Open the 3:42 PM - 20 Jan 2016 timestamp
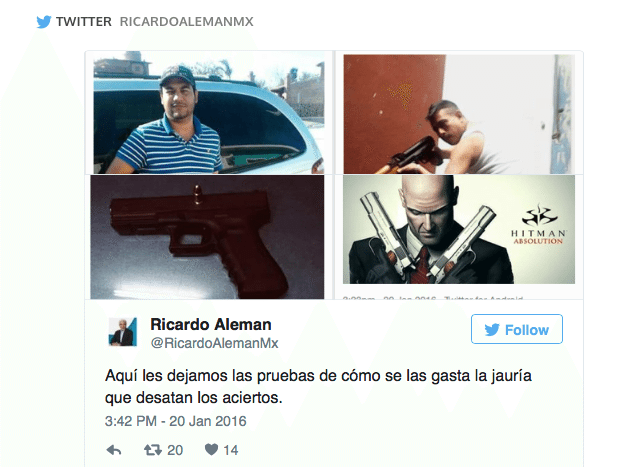This screenshot has width=626, height=467. point(176,421)
